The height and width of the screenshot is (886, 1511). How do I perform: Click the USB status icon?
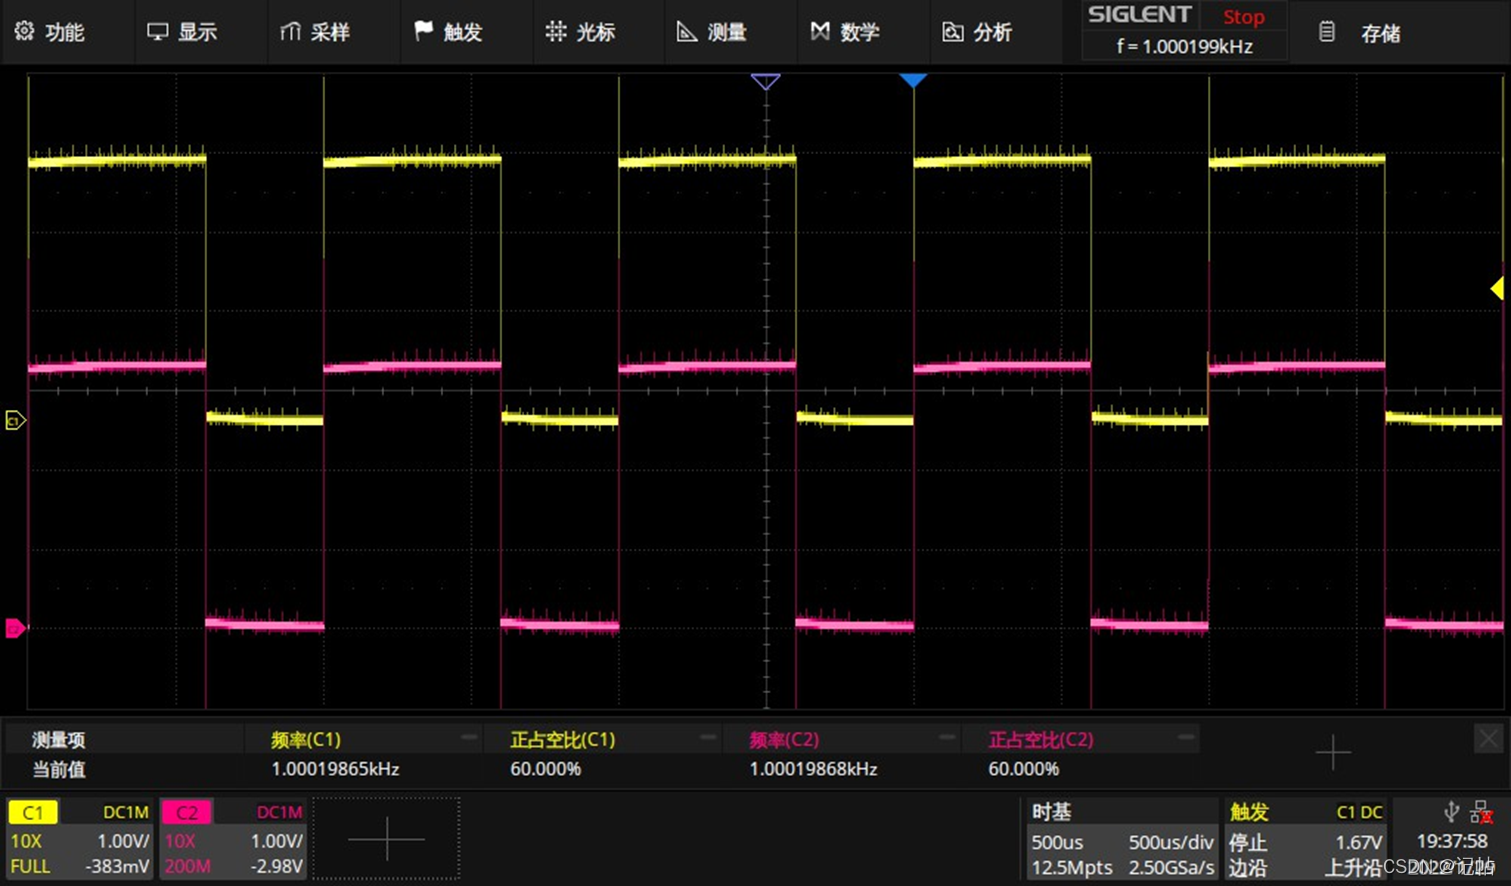(1452, 811)
